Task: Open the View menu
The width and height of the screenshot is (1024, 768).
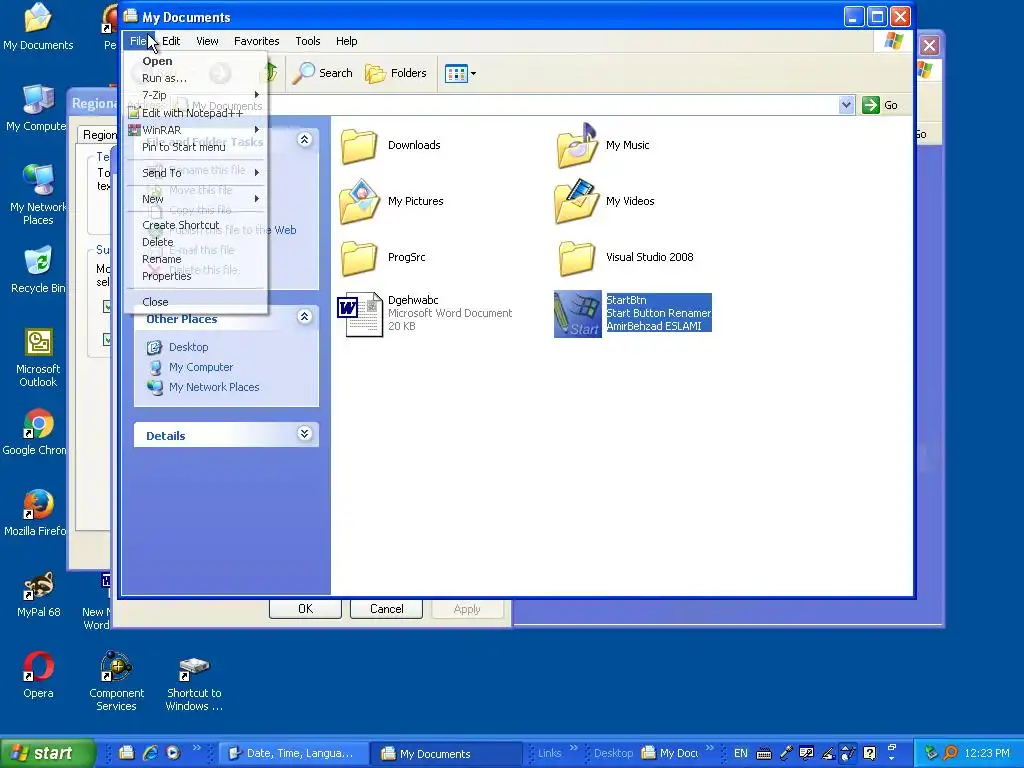Action: pyautogui.click(x=207, y=41)
